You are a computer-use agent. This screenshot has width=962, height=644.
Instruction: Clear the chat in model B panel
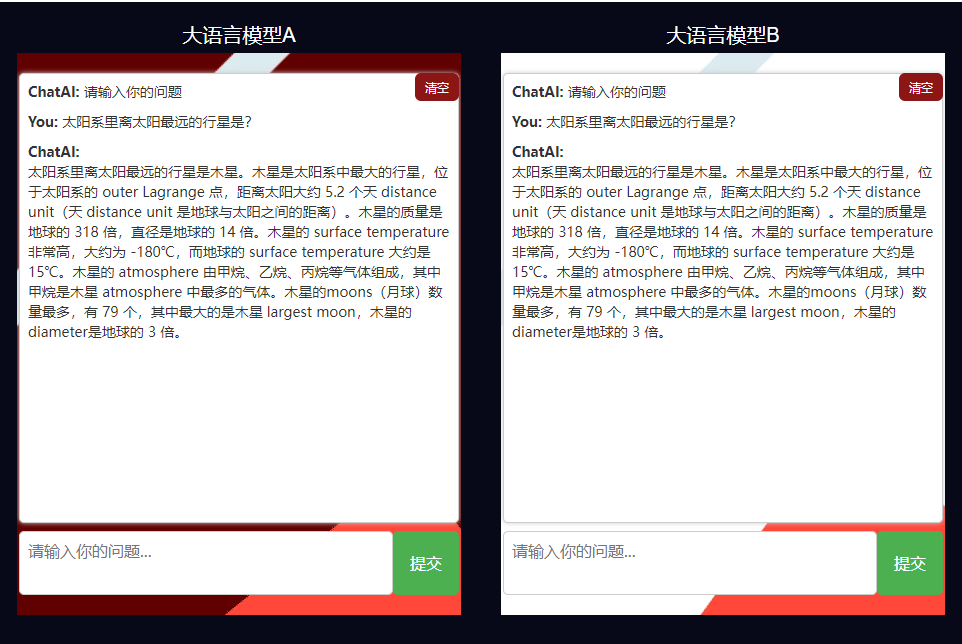click(x=920, y=88)
